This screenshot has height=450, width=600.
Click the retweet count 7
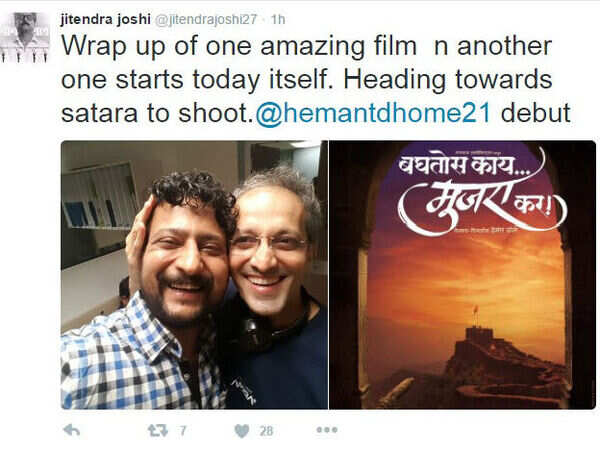tap(183, 431)
